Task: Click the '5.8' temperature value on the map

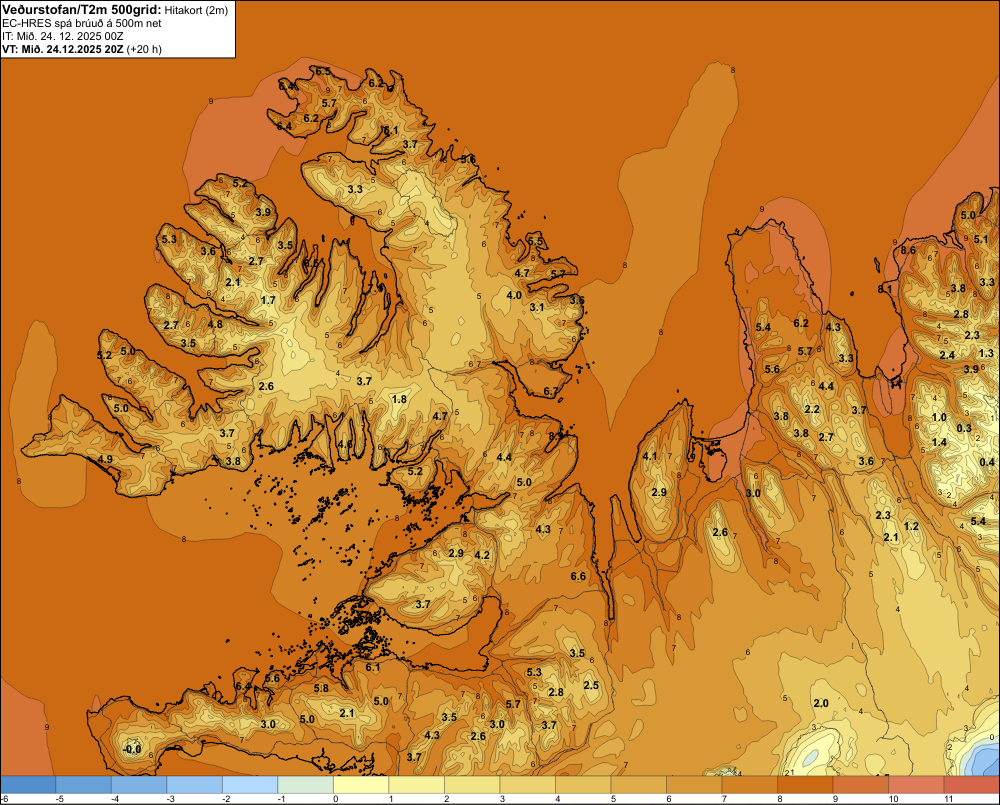Action: click(321, 688)
